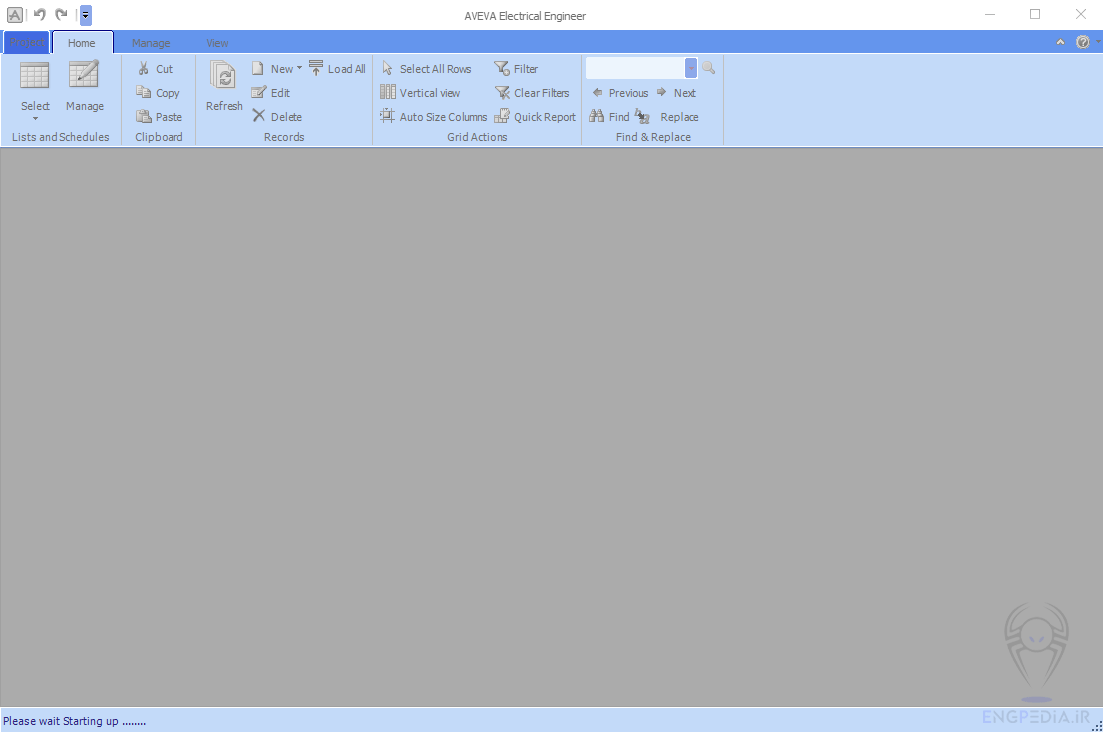Switch to the Manage tab
This screenshot has height=733, width=1103.
tap(151, 43)
